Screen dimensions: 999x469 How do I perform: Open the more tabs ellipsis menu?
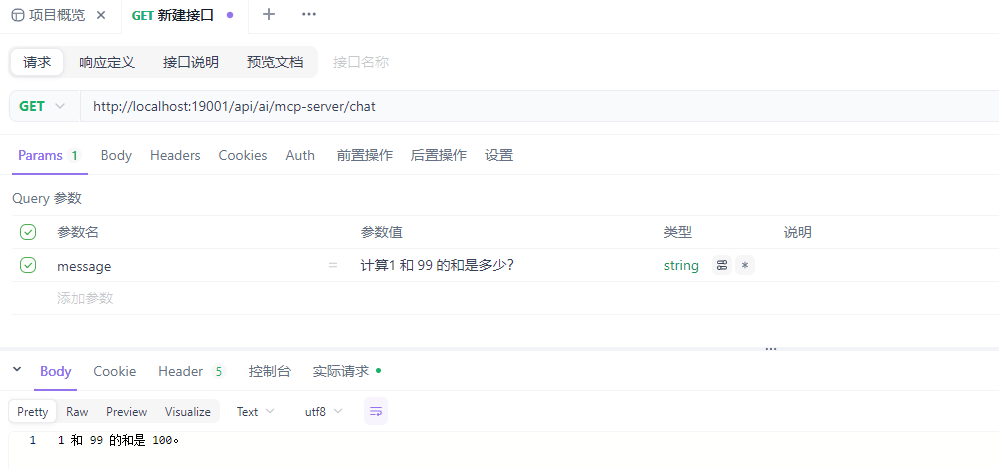point(309,15)
